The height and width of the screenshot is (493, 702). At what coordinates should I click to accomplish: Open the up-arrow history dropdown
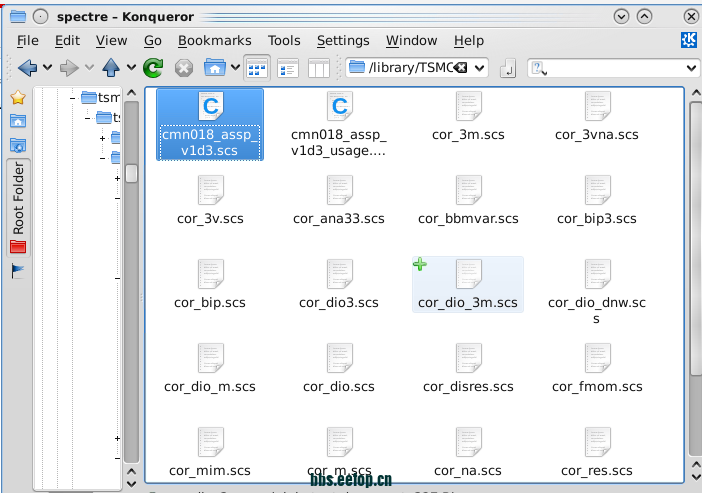[131, 68]
